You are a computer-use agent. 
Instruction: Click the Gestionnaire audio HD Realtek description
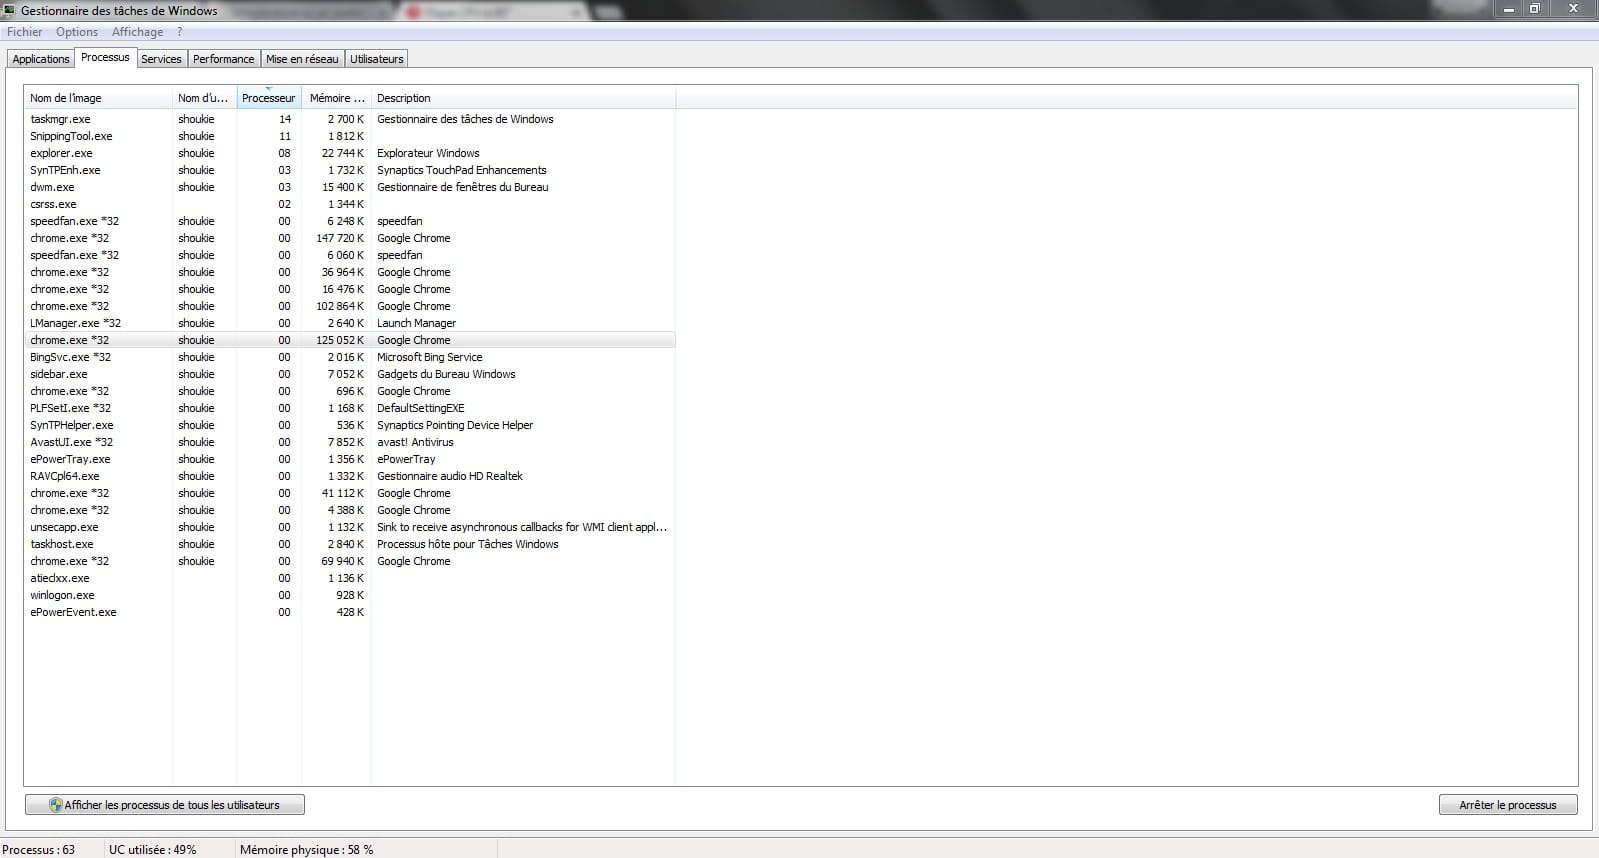click(450, 476)
